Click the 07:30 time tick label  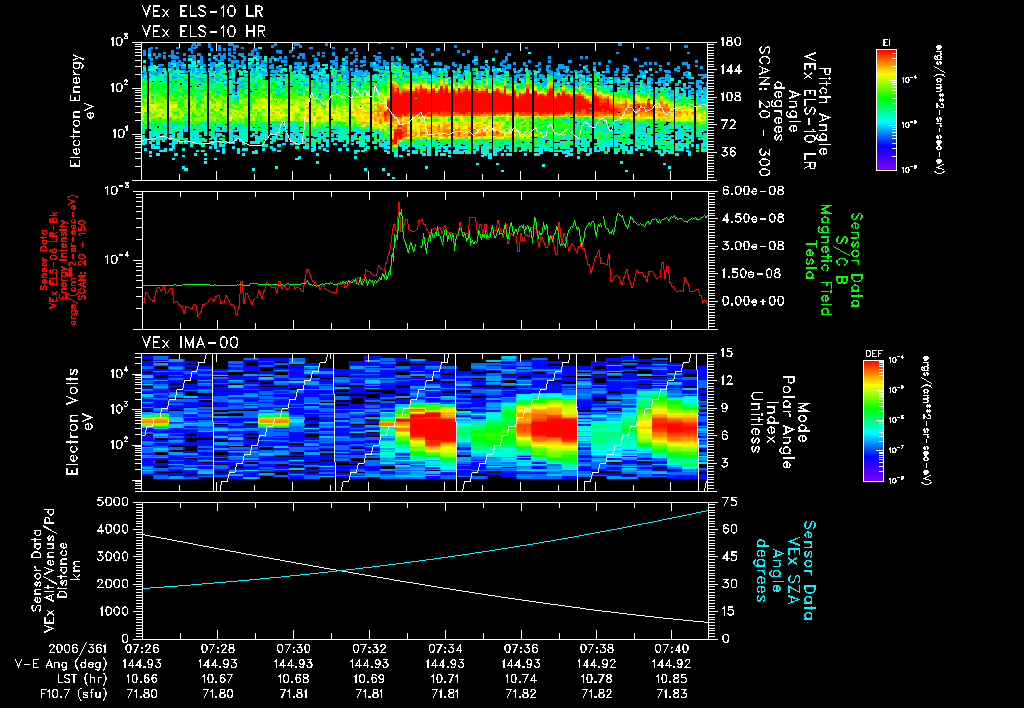pyautogui.click(x=293, y=651)
